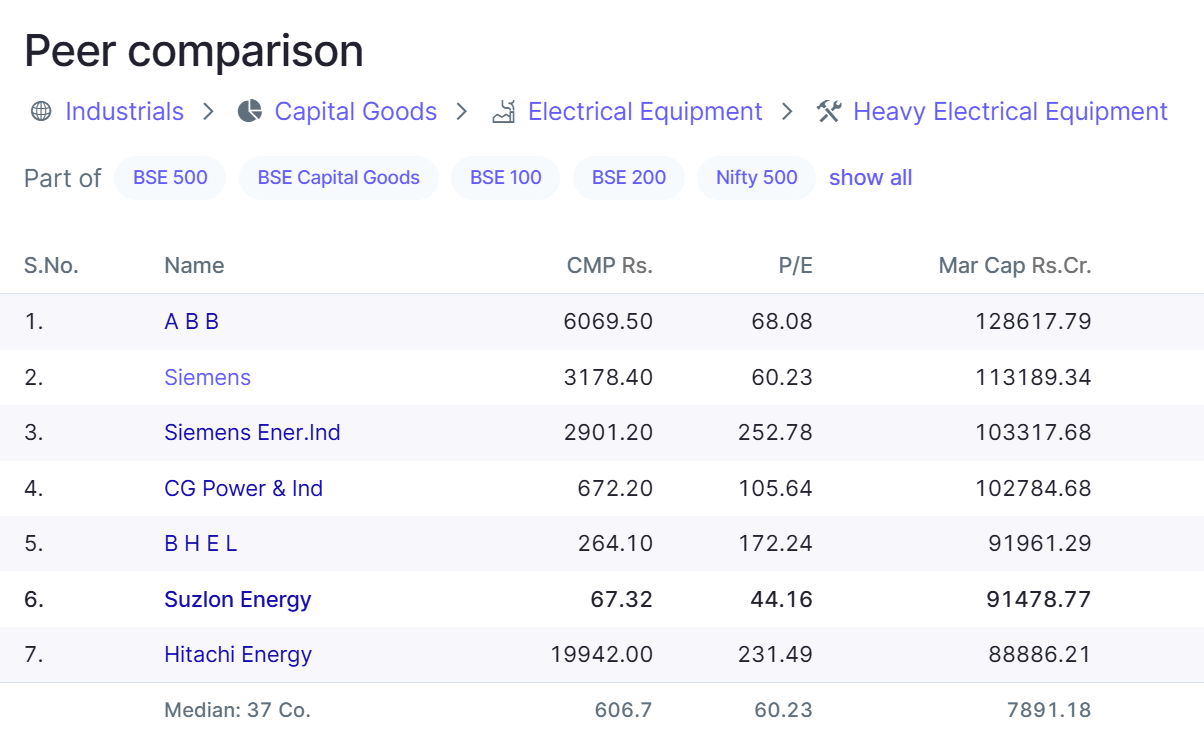Screen dimensions: 1204x748
Task: Click Suzlon Energy P/E value 44.16
Action: (782, 600)
